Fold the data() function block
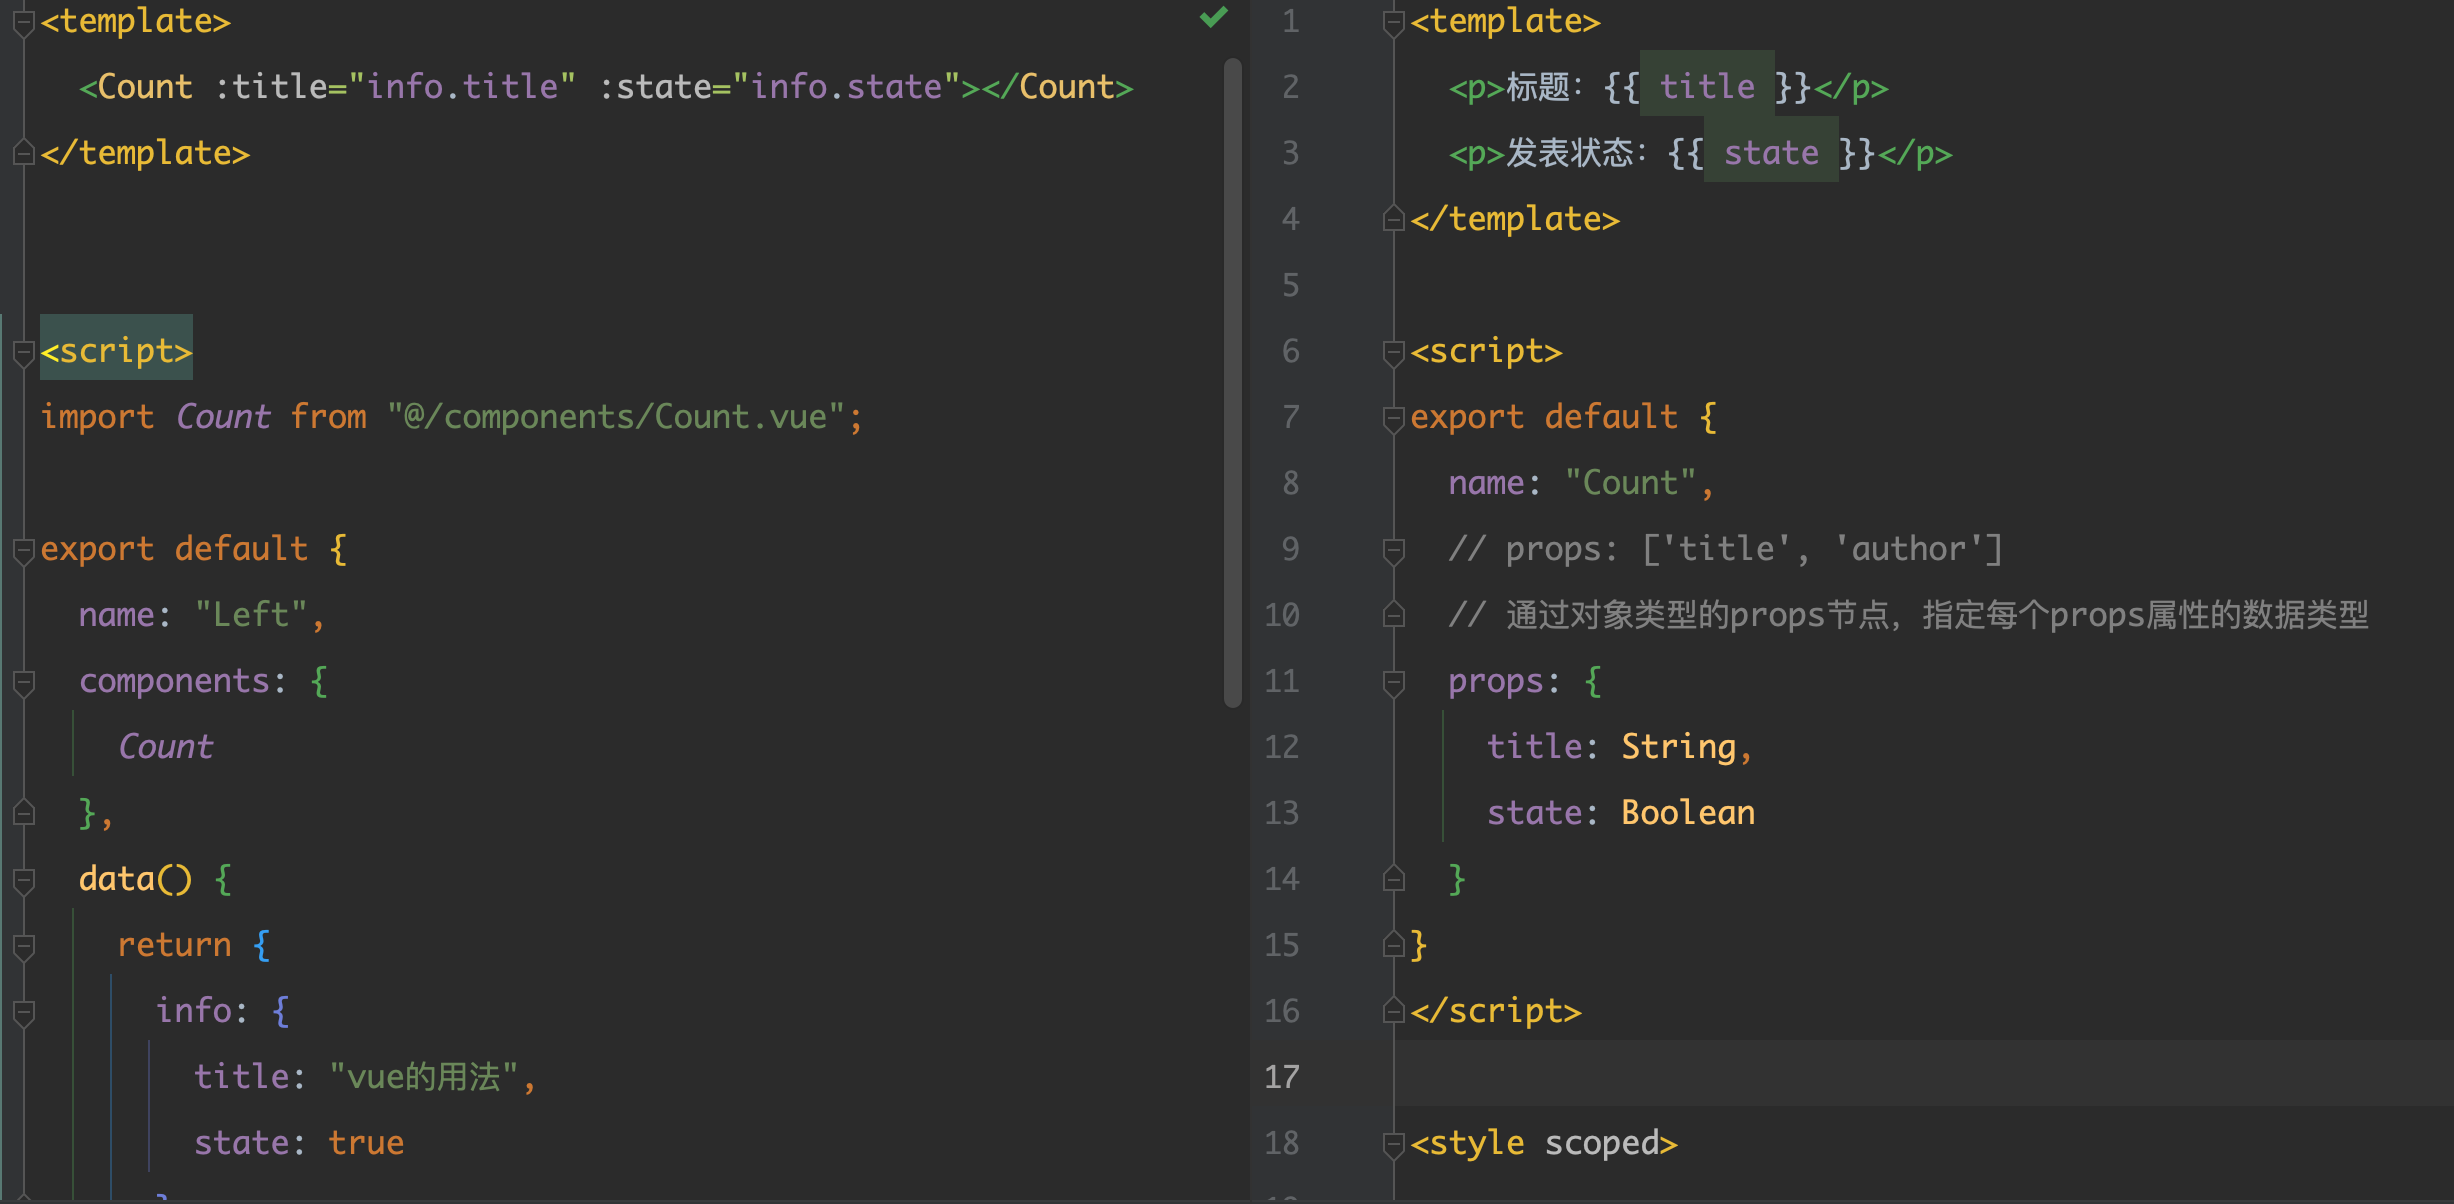This screenshot has width=2454, height=1204. [x=24, y=880]
